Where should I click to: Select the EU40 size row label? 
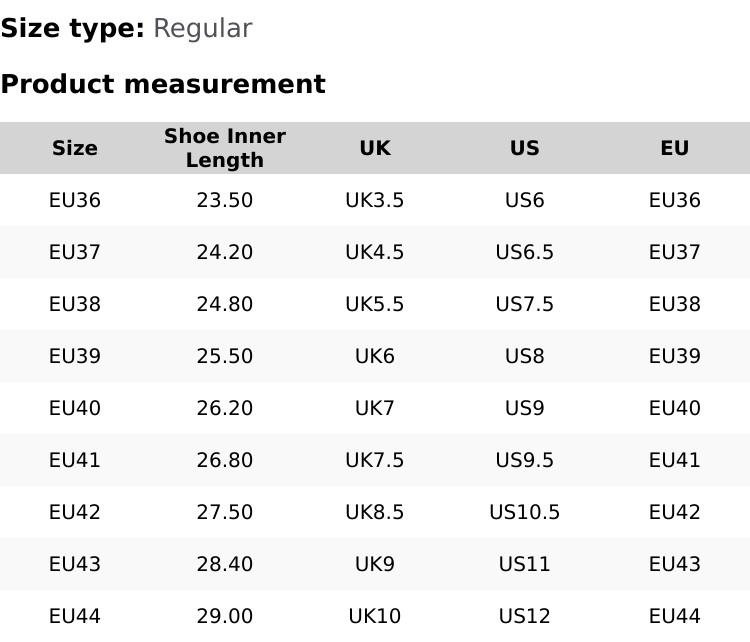point(75,408)
